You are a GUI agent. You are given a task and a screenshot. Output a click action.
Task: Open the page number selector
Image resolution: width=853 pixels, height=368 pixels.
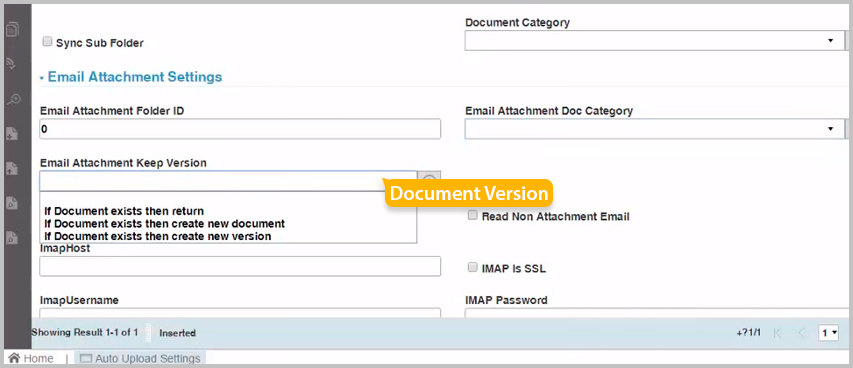[x=829, y=332]
